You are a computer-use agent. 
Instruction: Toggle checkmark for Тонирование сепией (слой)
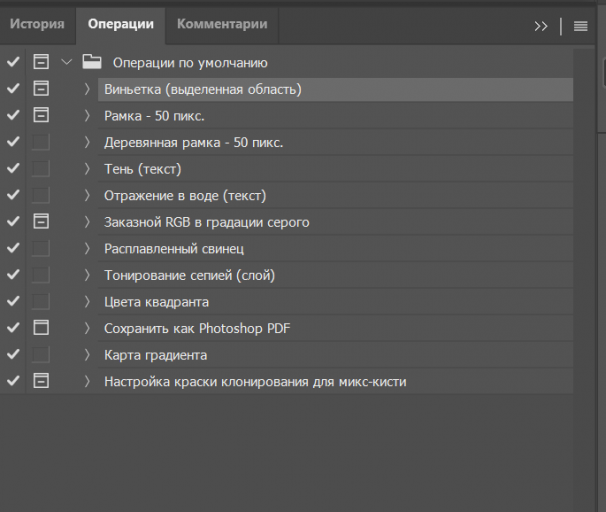[x=13, y=275]
